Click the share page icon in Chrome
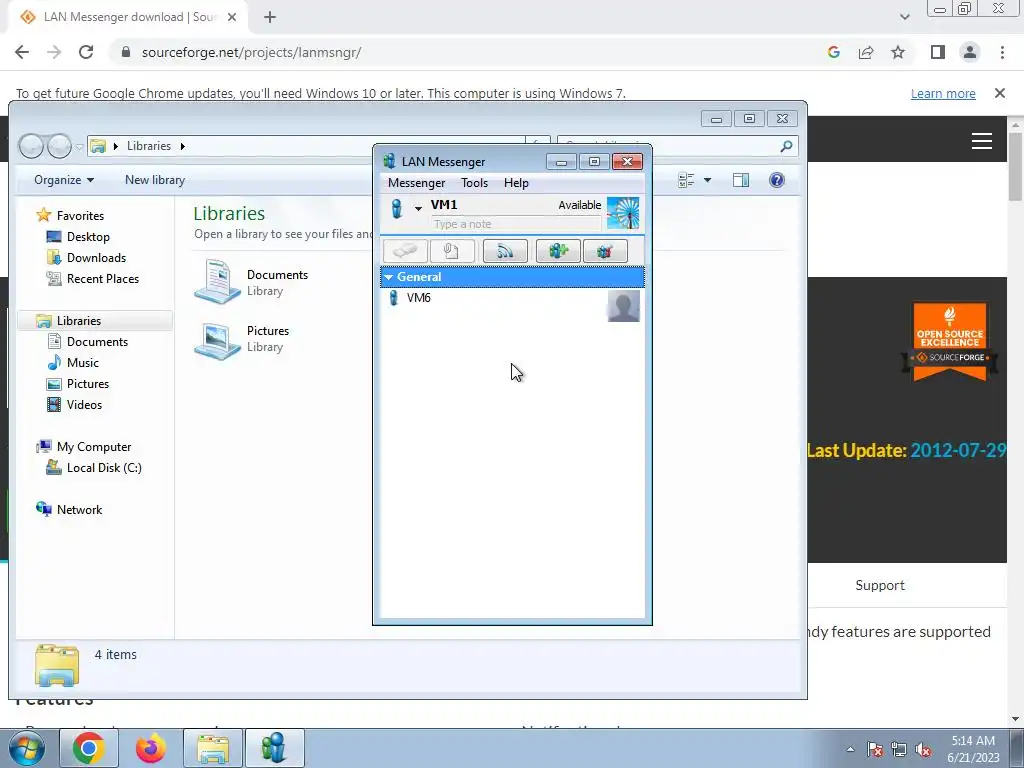This screenshot has width=1024, height=768. click(866, 52)
